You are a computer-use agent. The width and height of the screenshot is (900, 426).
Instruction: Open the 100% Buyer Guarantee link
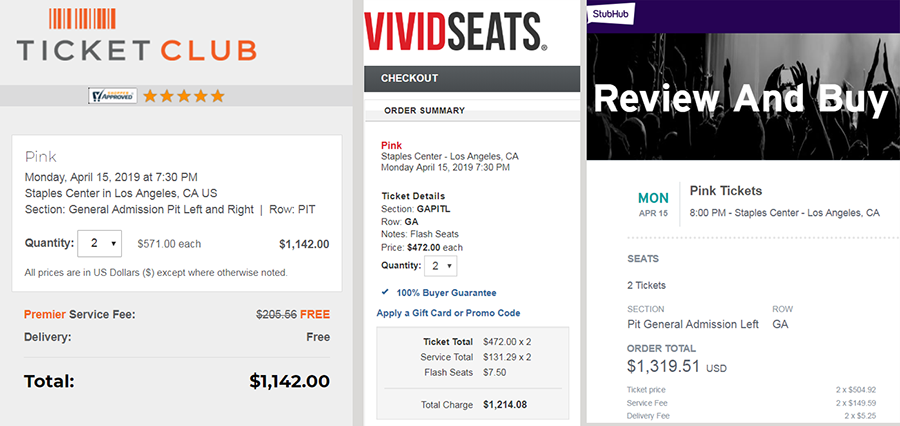(447, 292)
